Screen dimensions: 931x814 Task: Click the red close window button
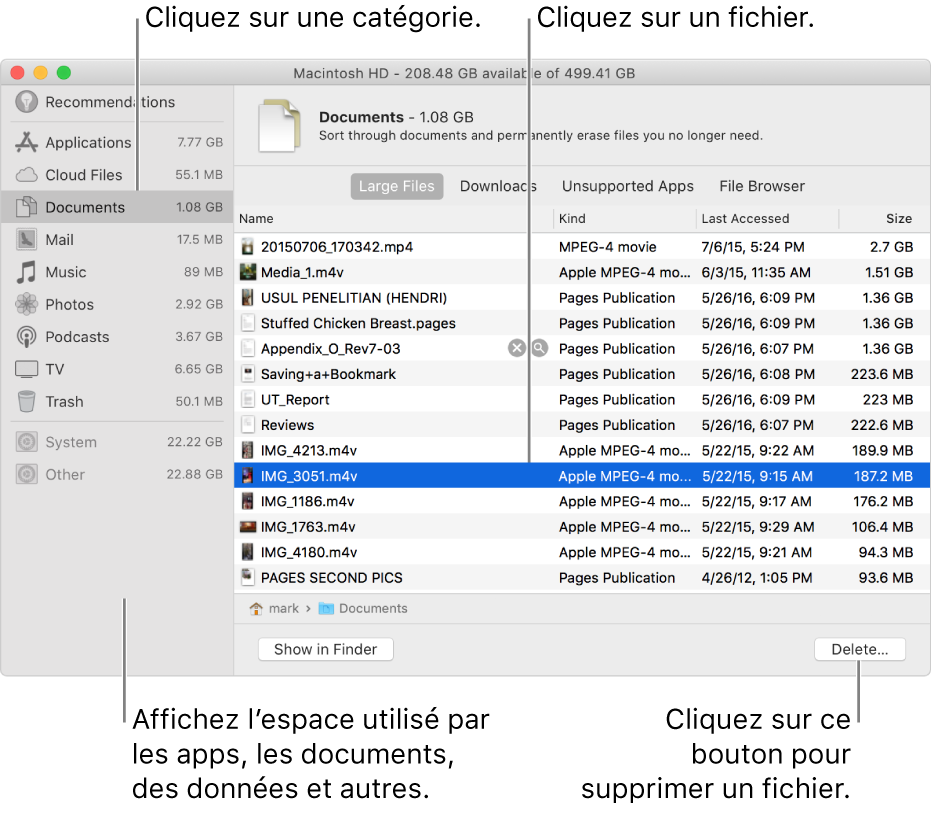point(18,73)
